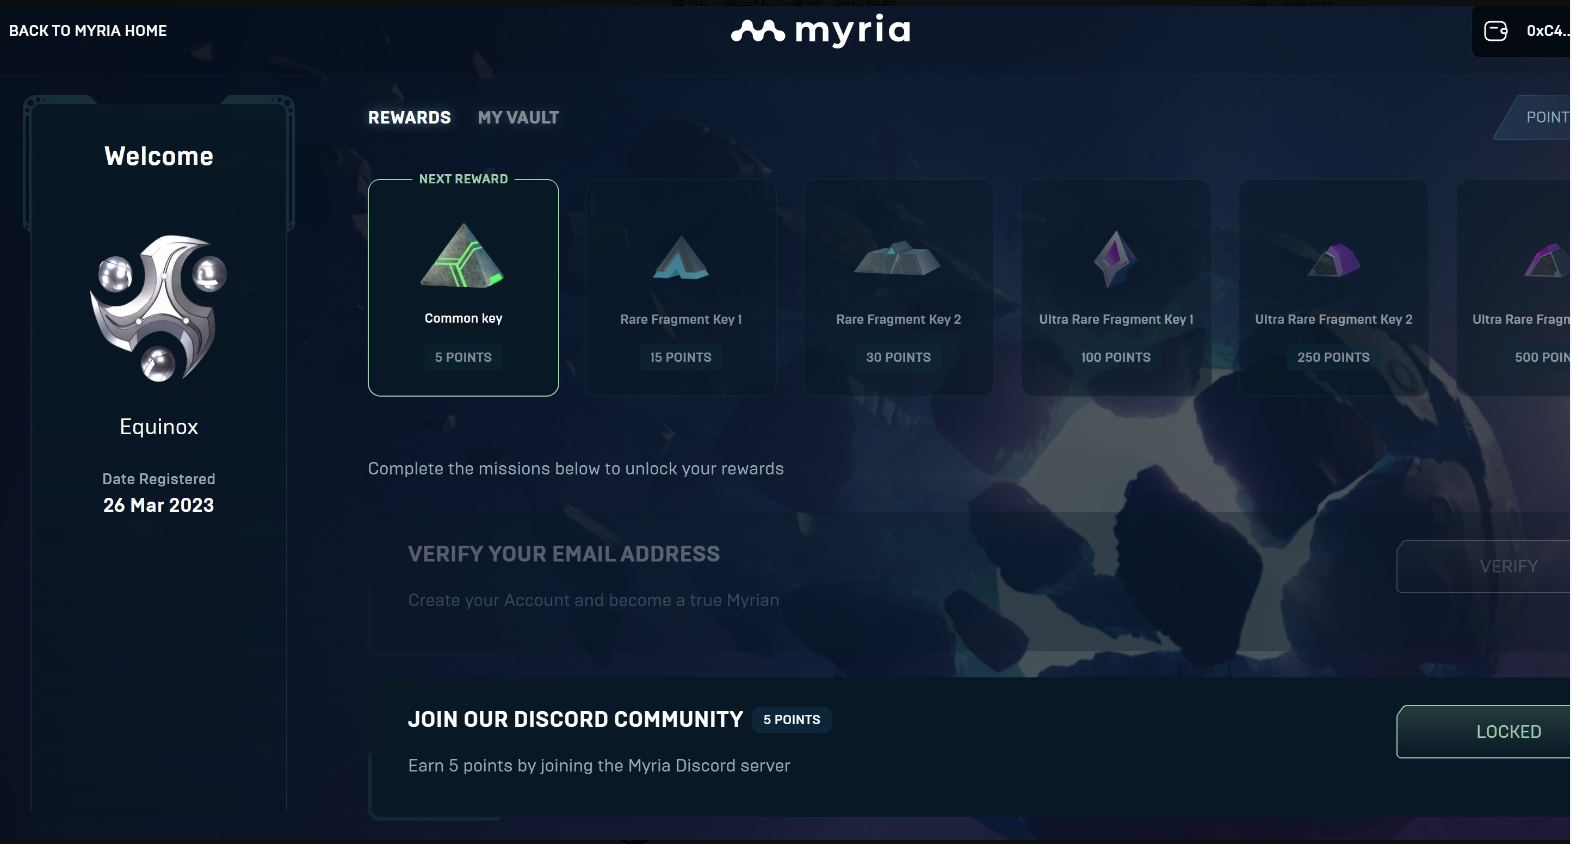This screenshot has width=1572, height=844.
Task: Click the NEXT REWARD label
Action: [463, 179]
